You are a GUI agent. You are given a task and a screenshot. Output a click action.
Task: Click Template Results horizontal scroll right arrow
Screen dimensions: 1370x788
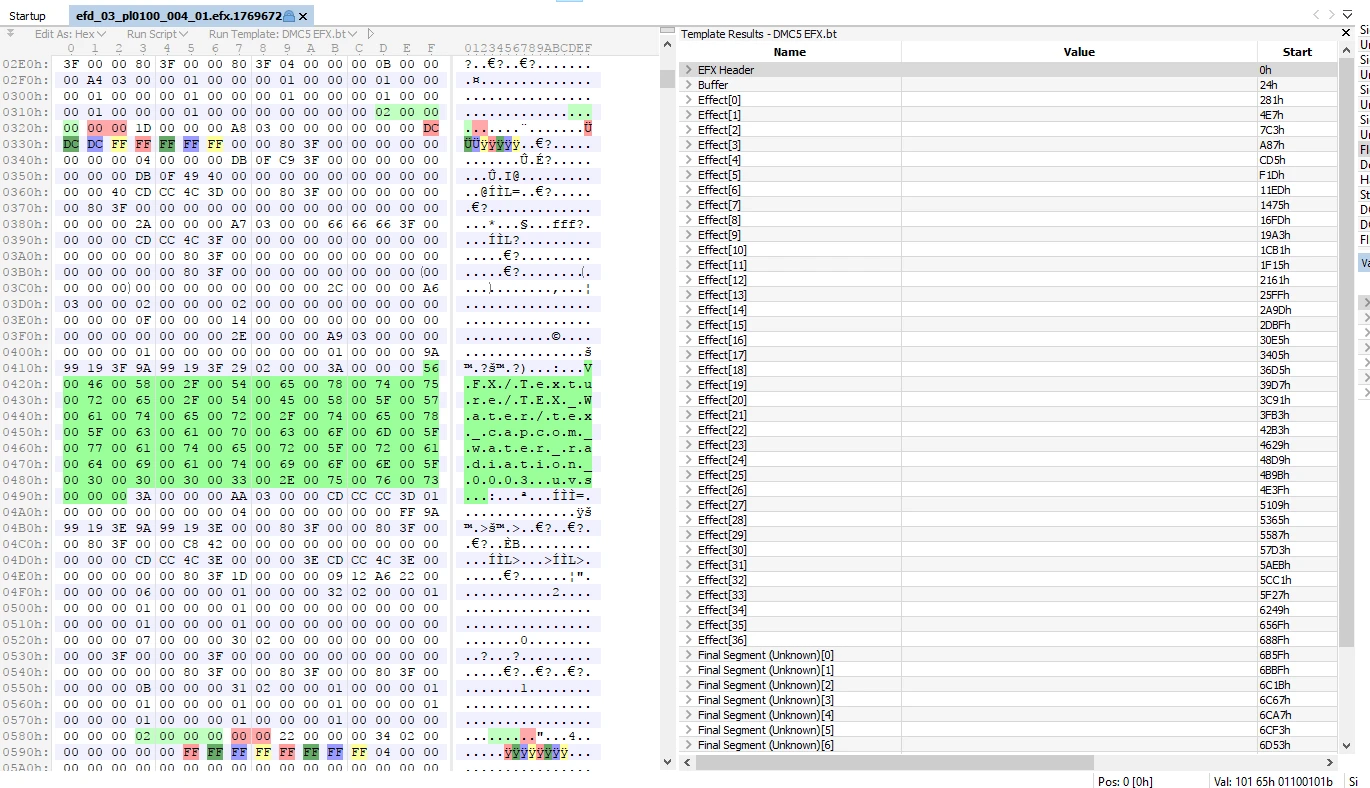1330,762
